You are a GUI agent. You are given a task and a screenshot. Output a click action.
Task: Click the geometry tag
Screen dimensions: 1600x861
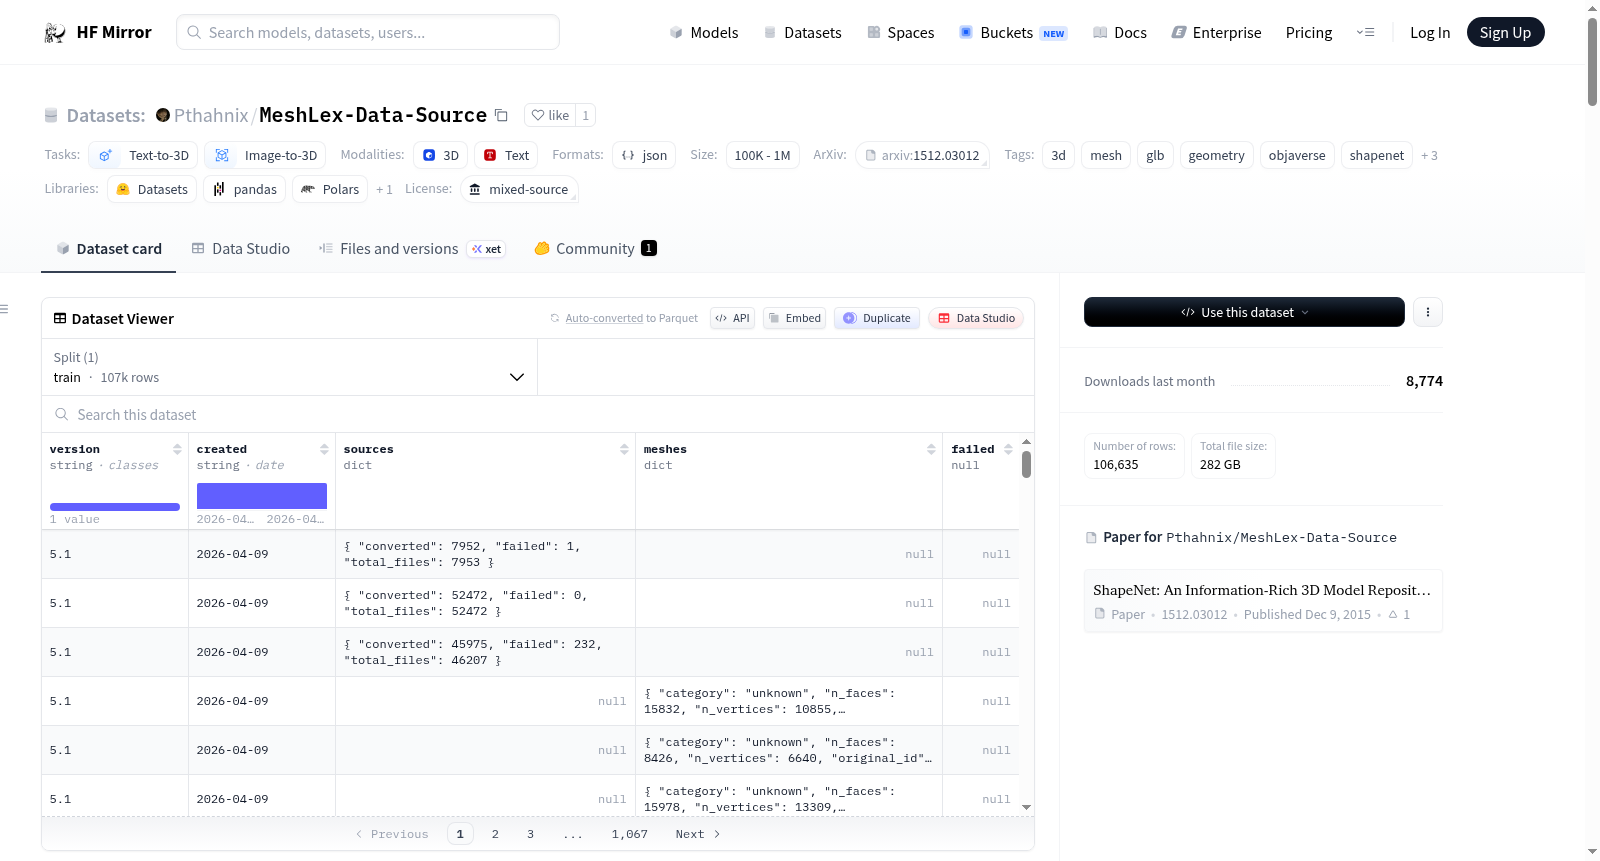click(x=1216, y=155)
